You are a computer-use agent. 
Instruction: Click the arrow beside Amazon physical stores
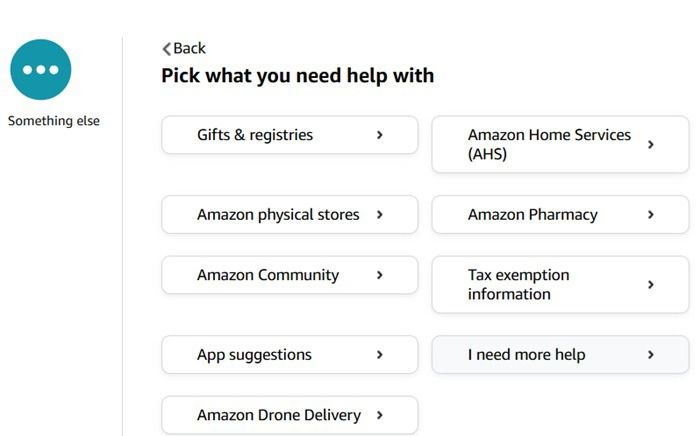(x=380, y=215)
